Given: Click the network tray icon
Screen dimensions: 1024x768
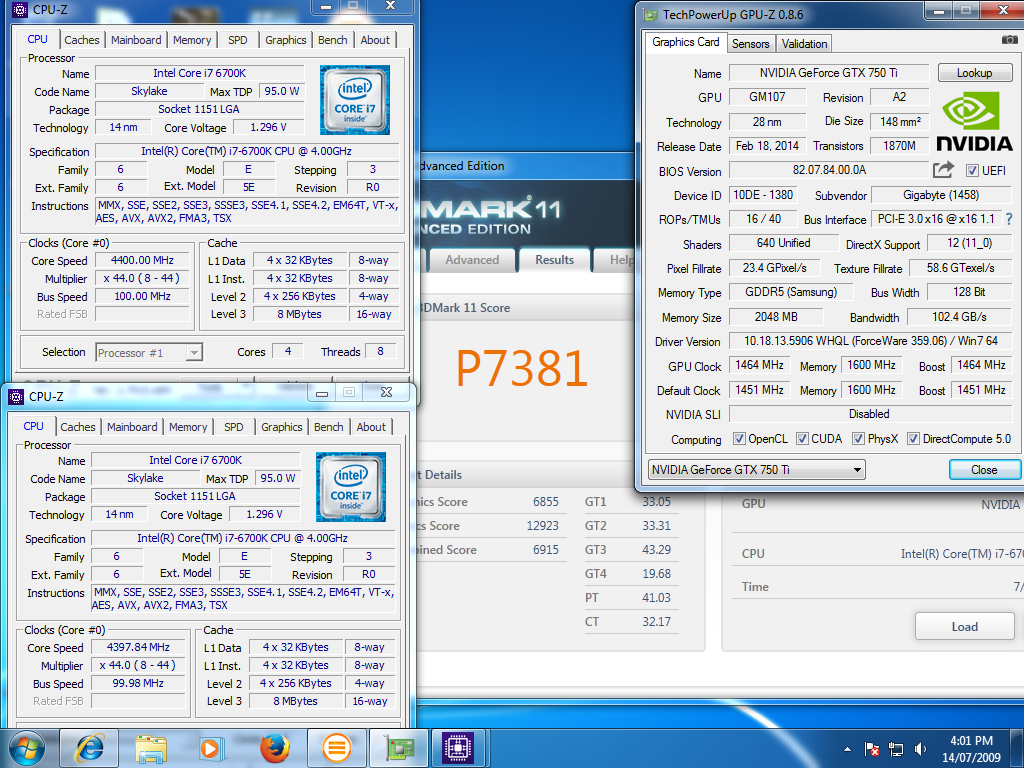Looking at the screenshot, I should pyautogui.click(x=896, y=749).
